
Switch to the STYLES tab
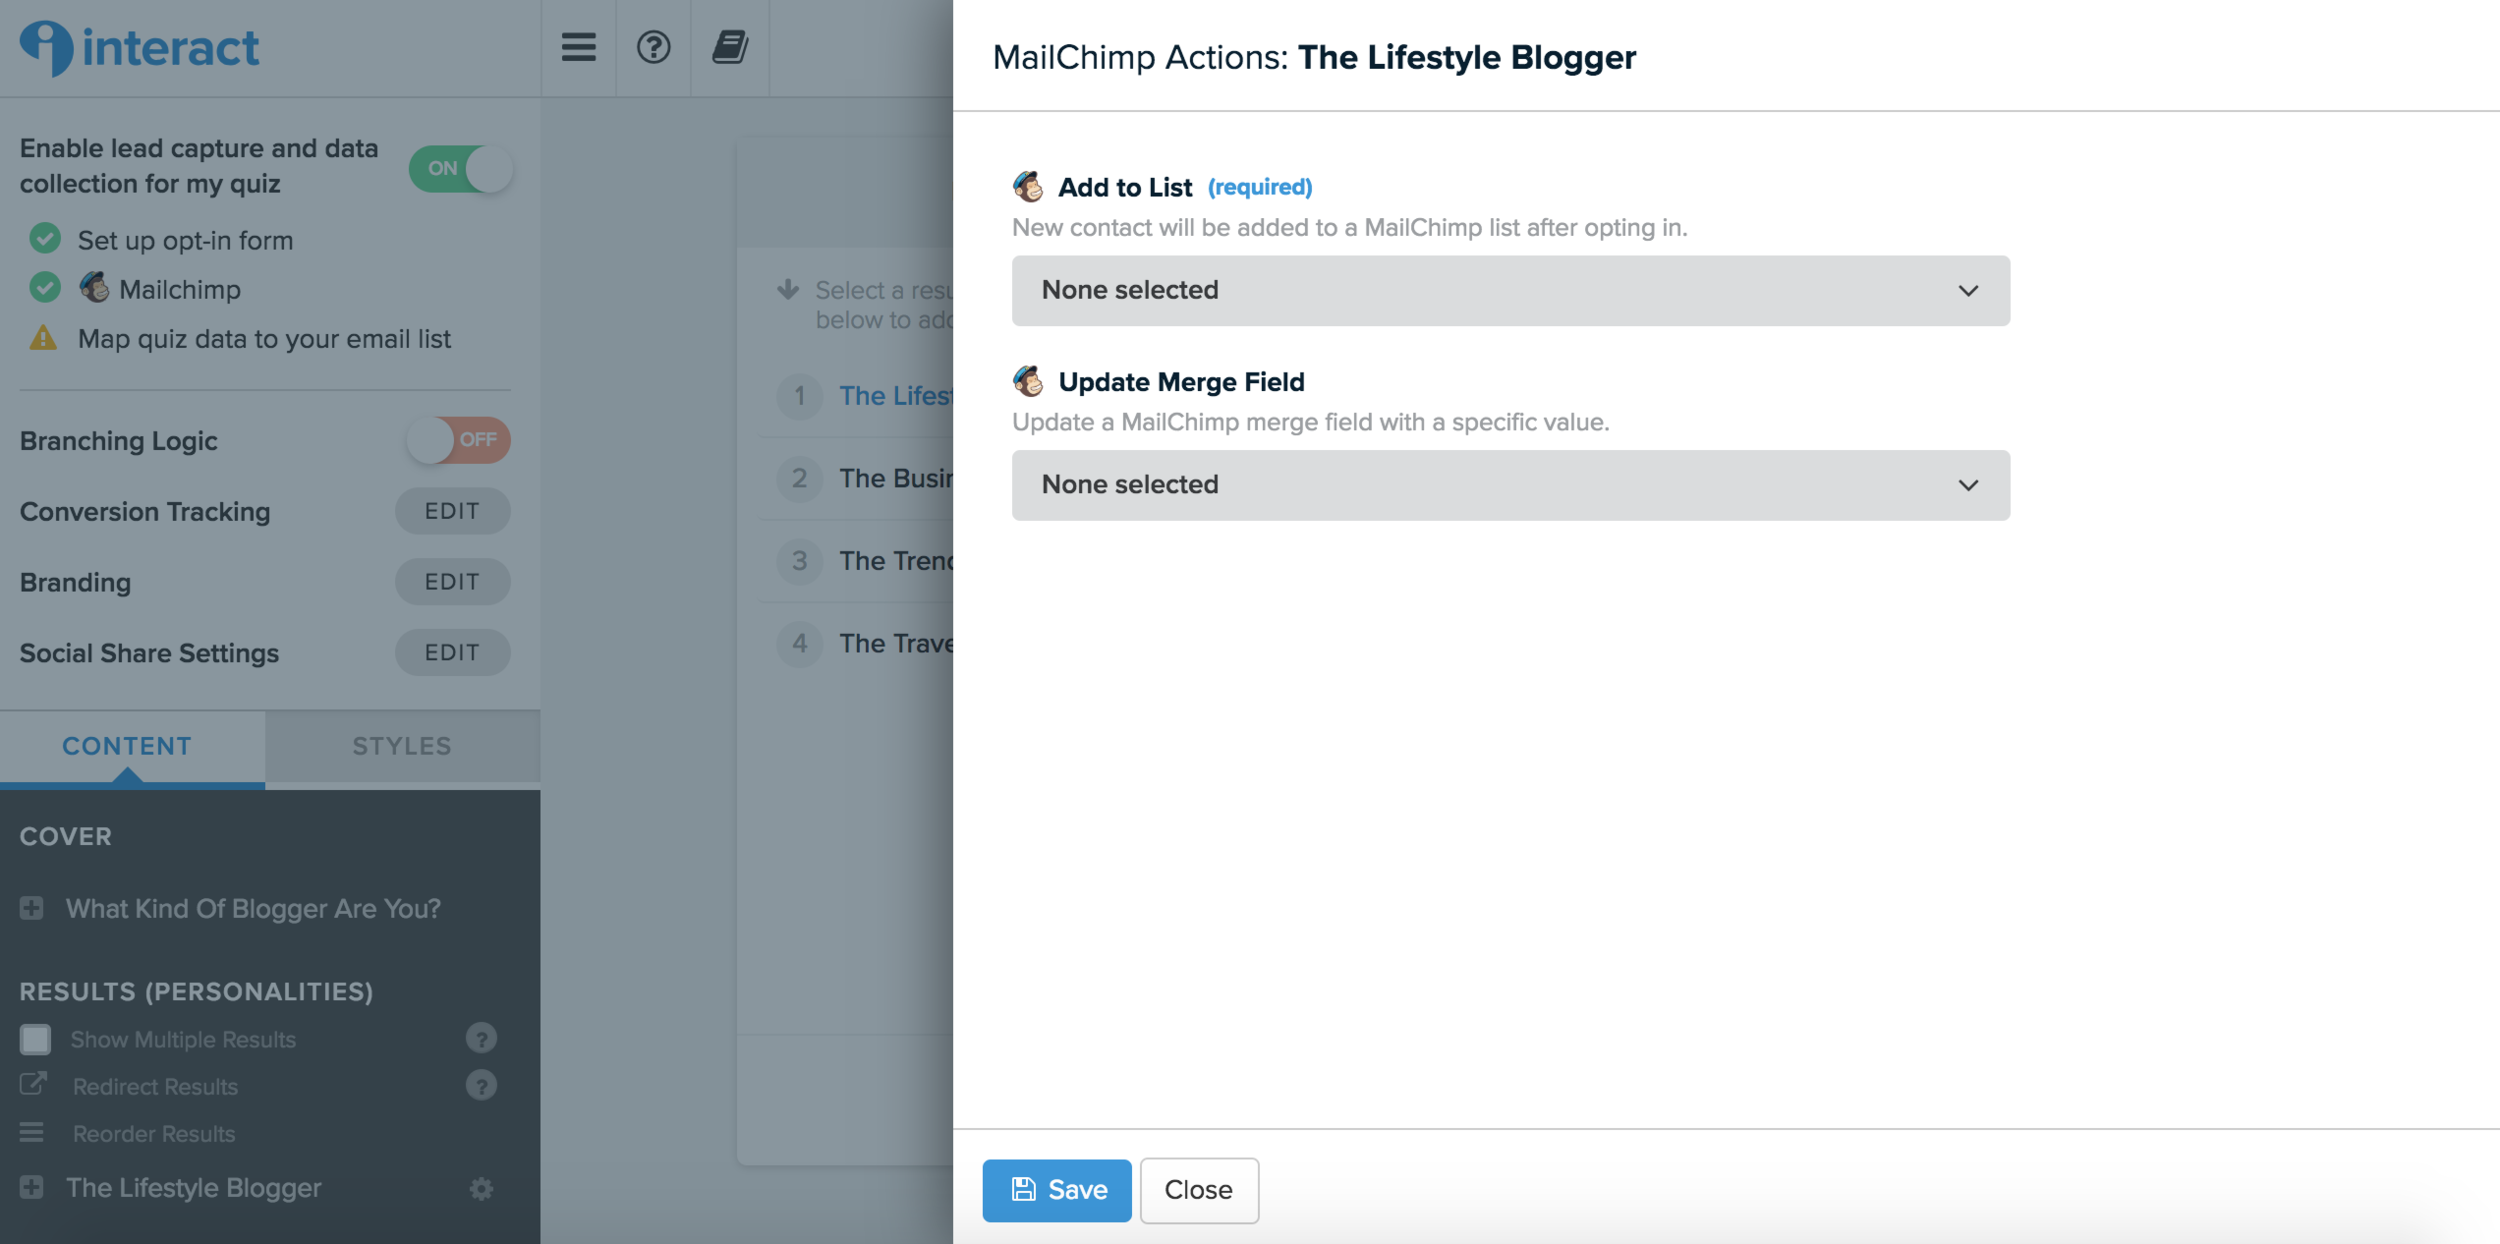click(403, 746)
